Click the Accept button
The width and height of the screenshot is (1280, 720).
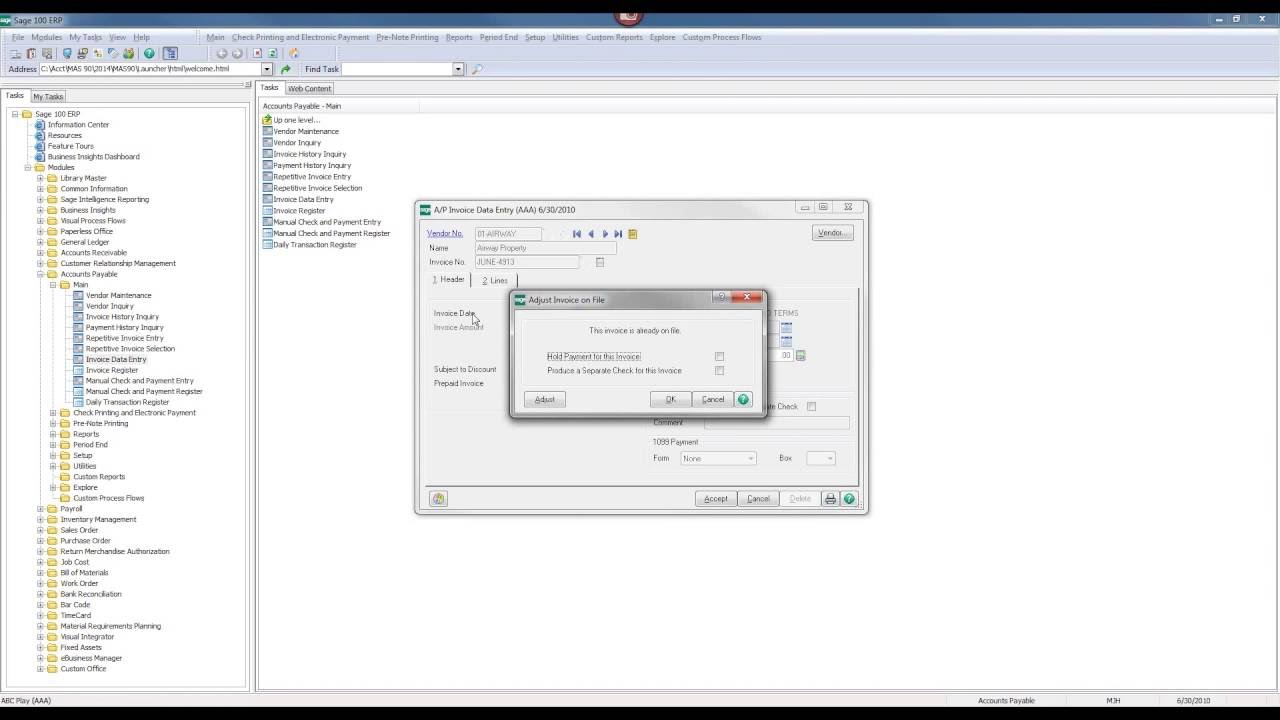pyautogui.click(x=716, y=499)
